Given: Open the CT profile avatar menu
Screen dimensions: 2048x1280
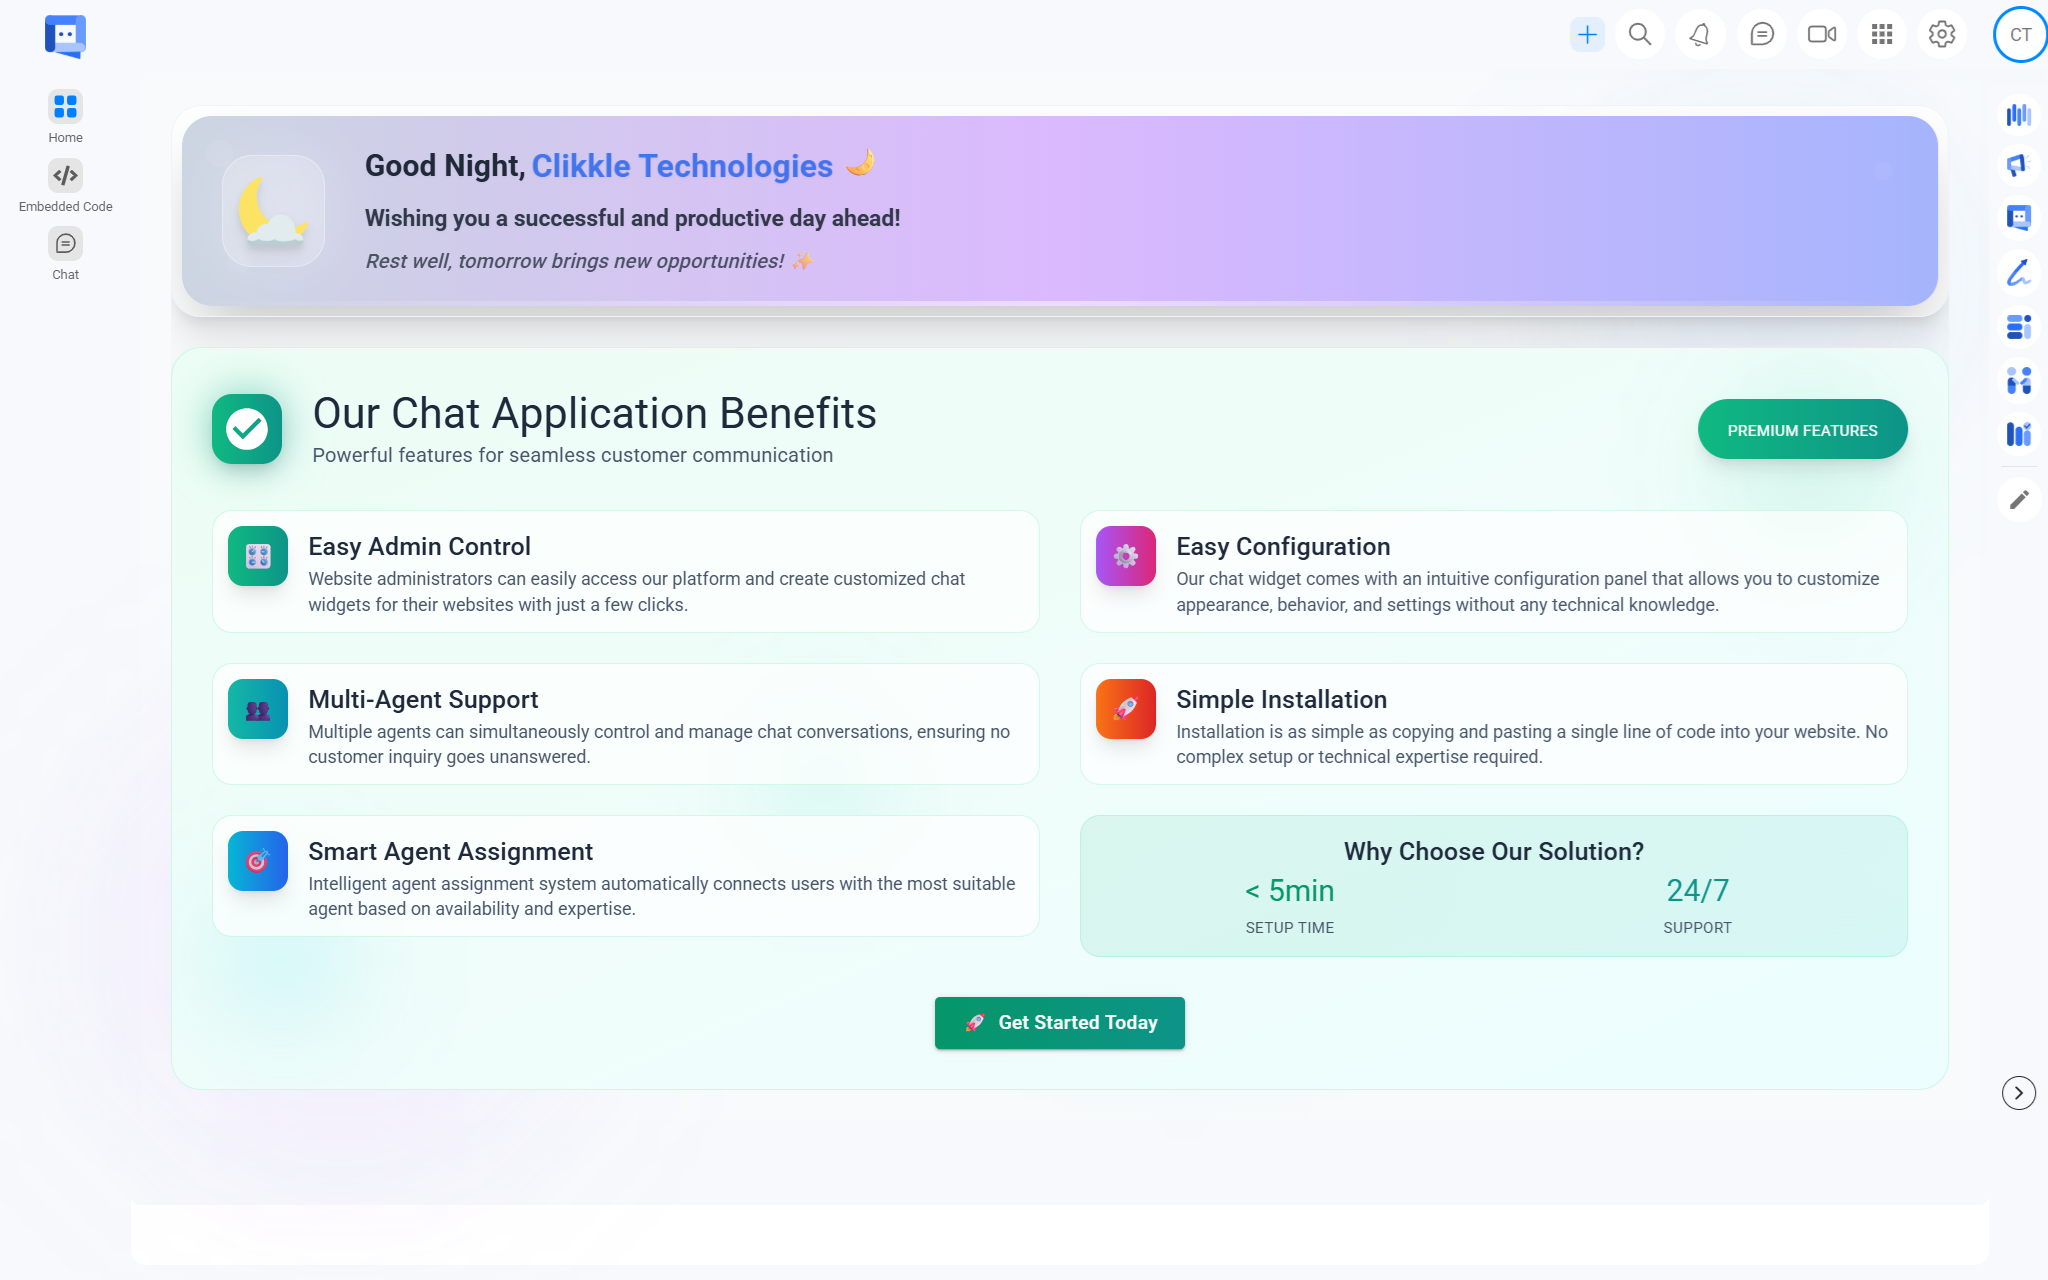Looking at the screenshot, I should [x=2020, y=35].
